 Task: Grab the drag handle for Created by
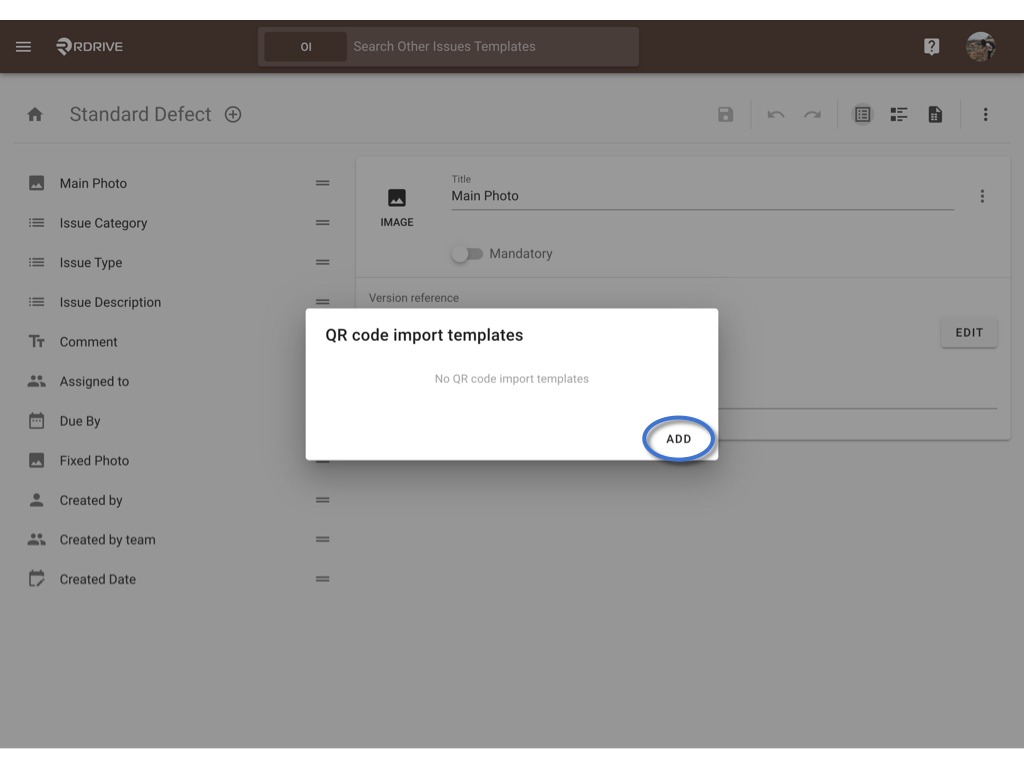[323, 500]
